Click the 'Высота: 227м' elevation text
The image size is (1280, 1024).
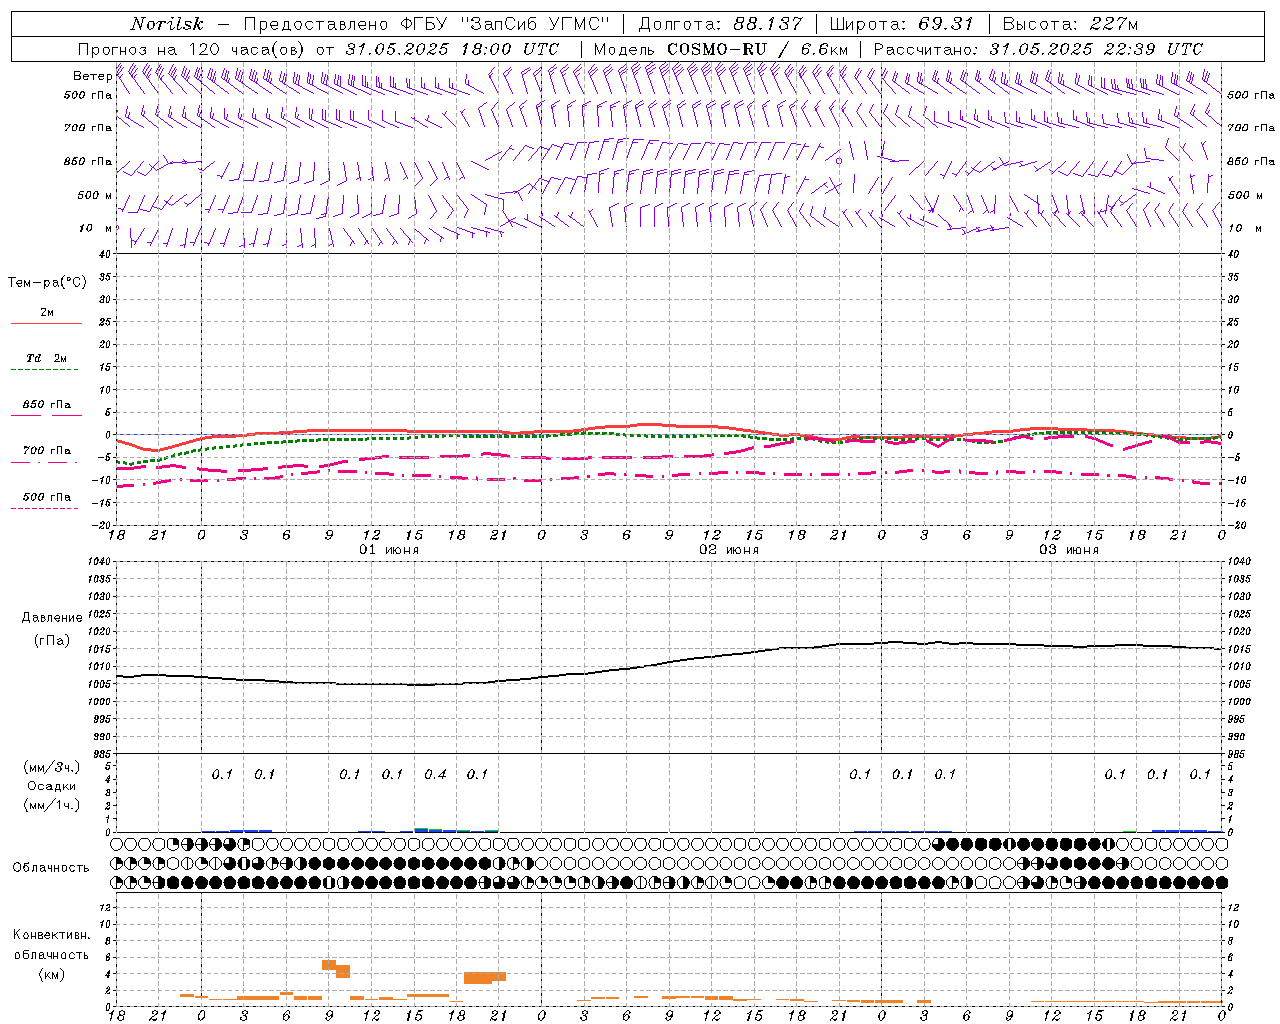(1070, 24)
